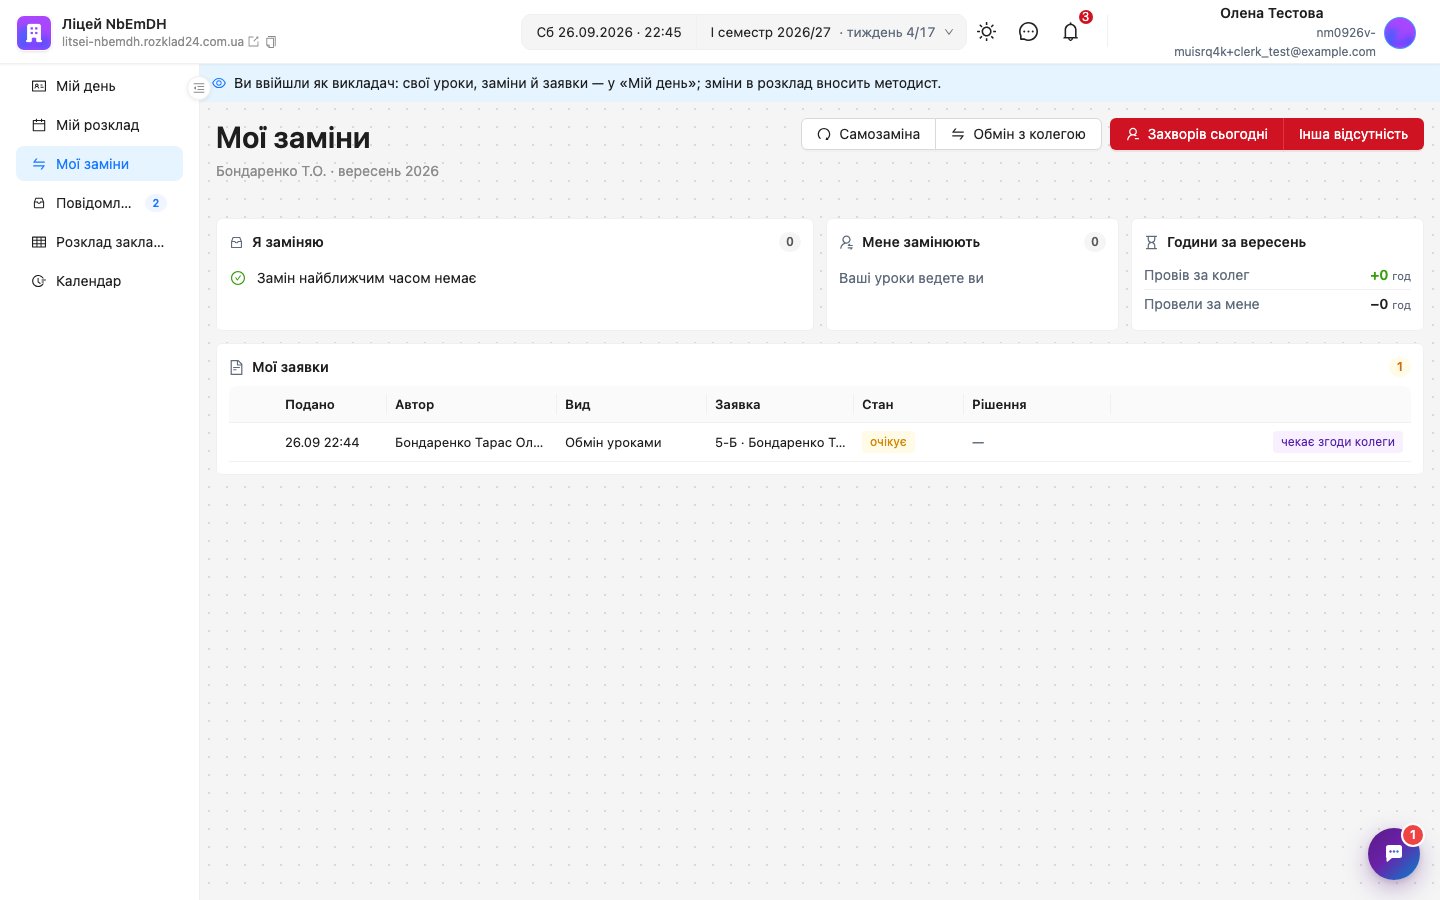The width and height of the screenshot is (1440, 900).
Task: Click the Провели за мене hours row
Action: point(1277,304)
